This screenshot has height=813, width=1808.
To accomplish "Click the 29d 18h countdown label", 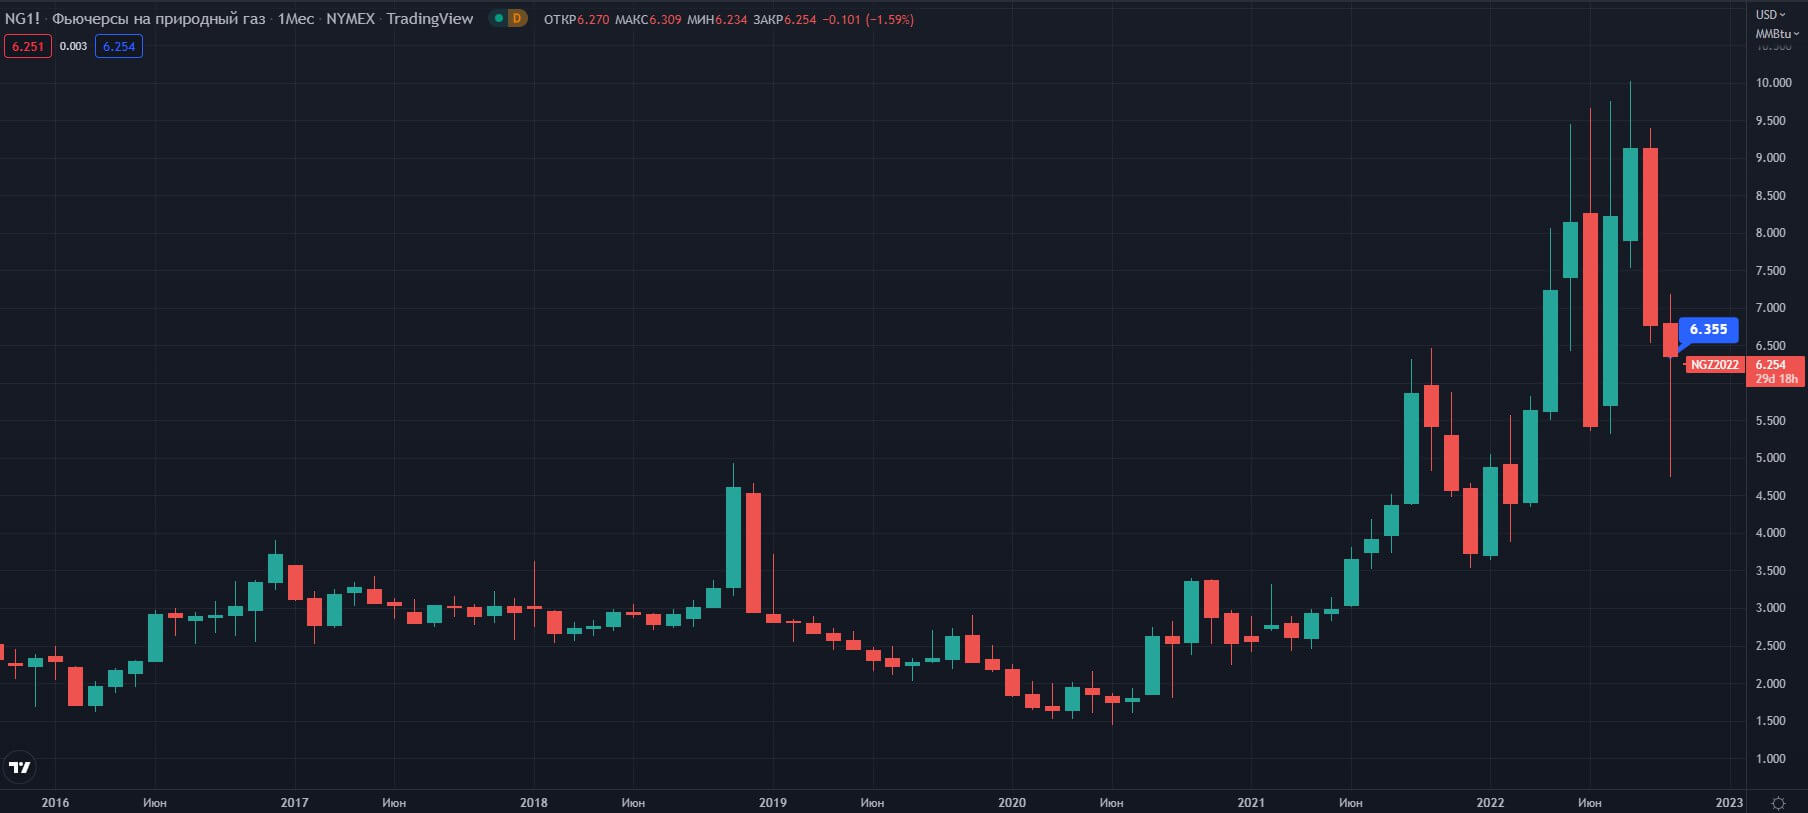I will (1776, 379).
